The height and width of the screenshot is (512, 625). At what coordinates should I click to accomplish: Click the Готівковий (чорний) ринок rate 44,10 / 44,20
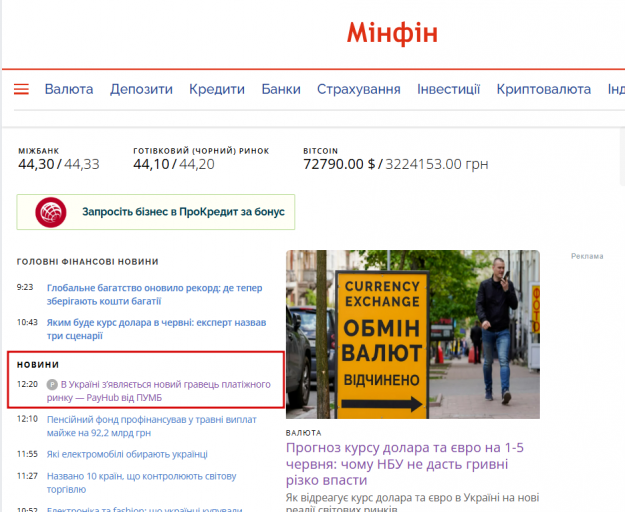pos(174,164)
